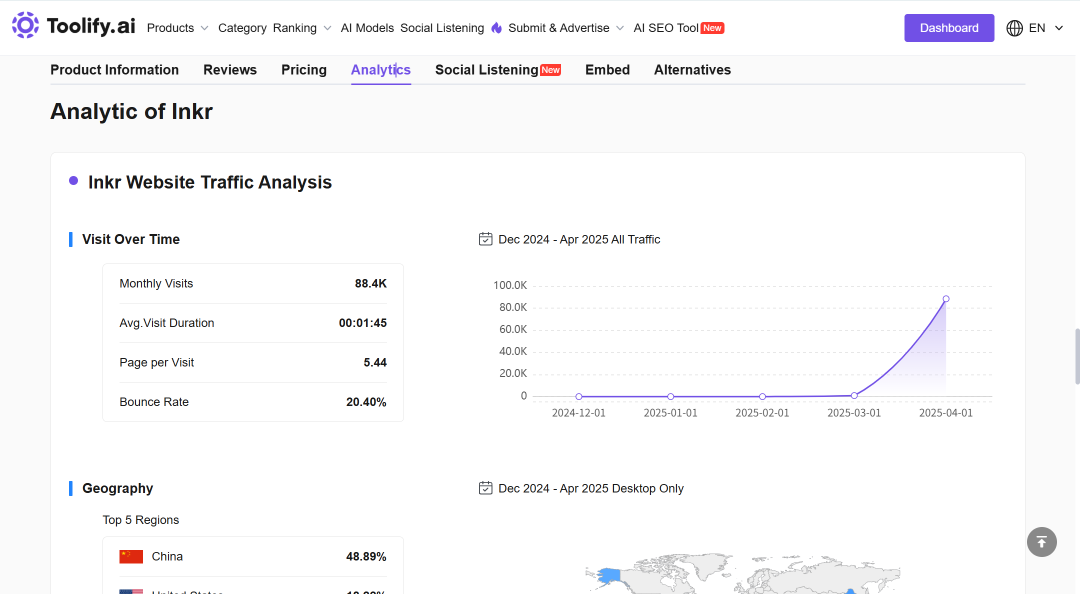
Task: Click the China flag icon
Action: (131, 557)
